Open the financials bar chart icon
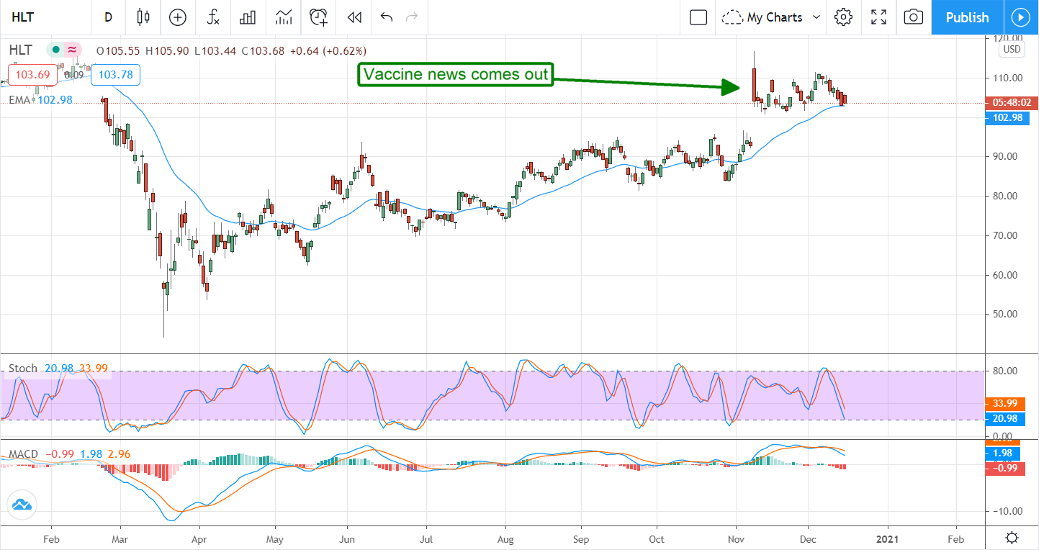Viewport: 1039px width, 550px height. (249, 17)
